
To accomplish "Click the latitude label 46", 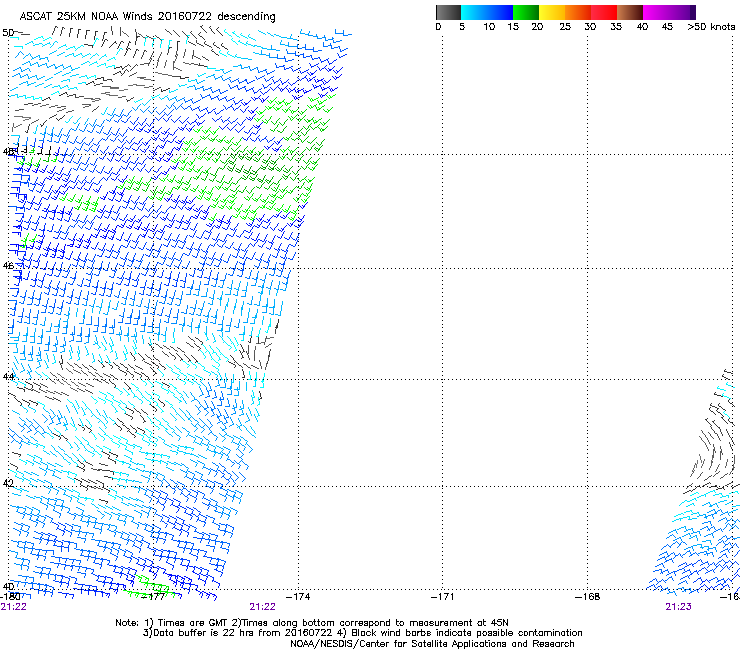I will tap(8, 266).
